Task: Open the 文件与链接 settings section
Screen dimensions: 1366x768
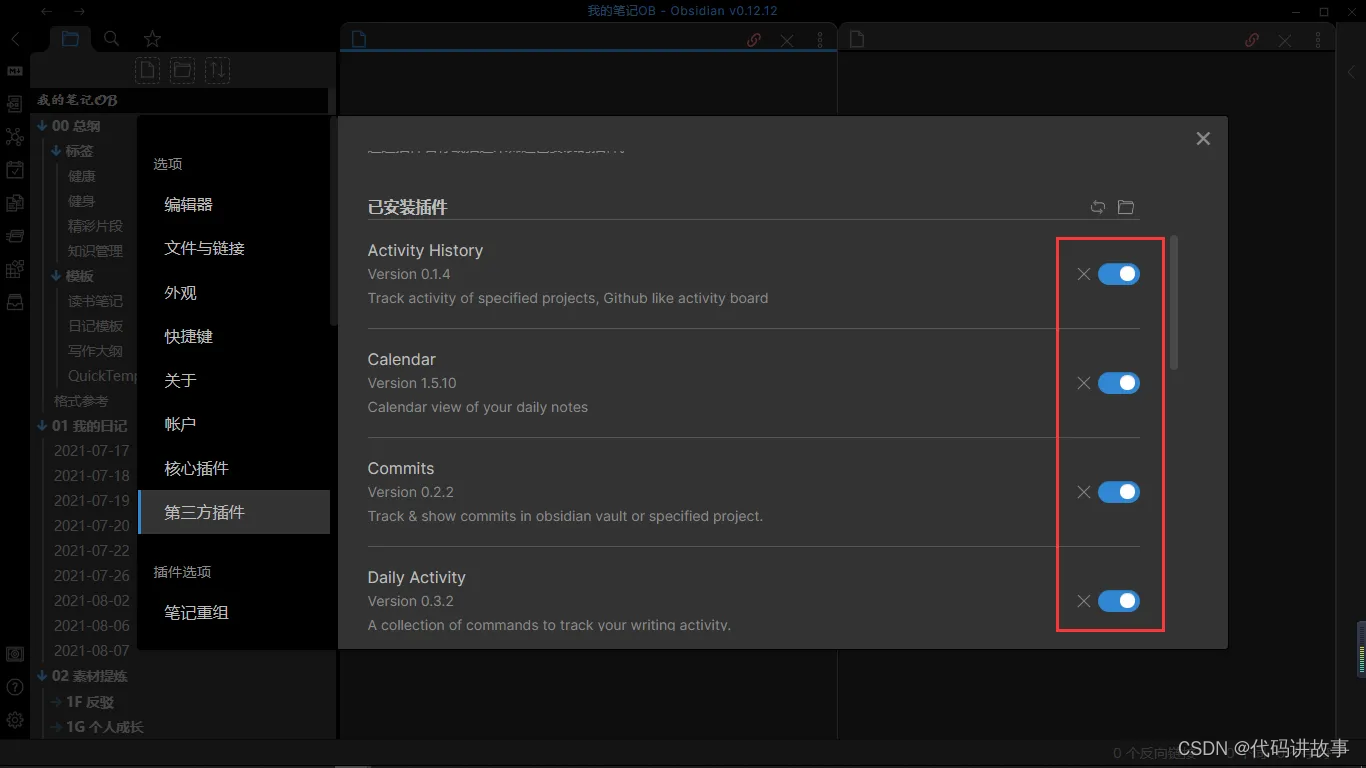Action: [x=234, y=248]
